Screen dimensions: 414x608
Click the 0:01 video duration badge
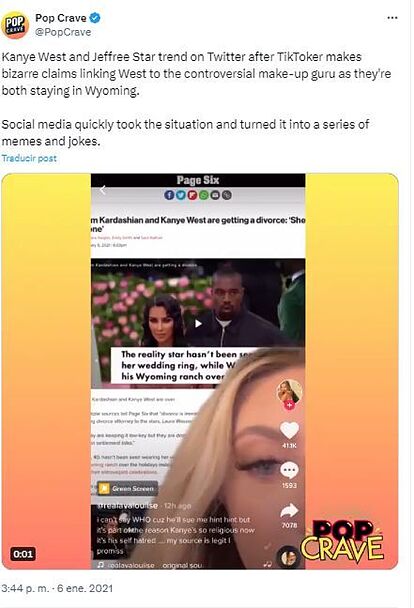23,554
